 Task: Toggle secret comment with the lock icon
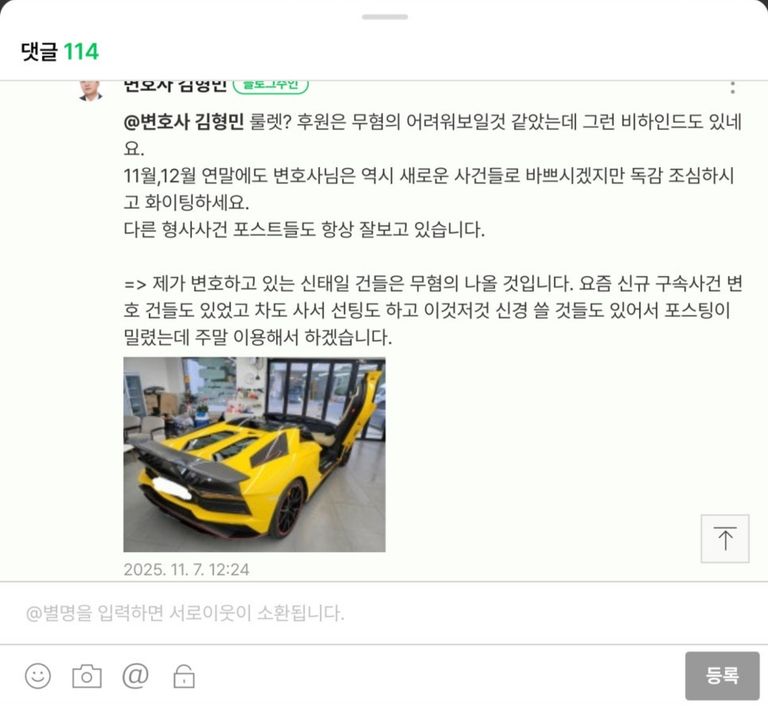coord(184,677)
